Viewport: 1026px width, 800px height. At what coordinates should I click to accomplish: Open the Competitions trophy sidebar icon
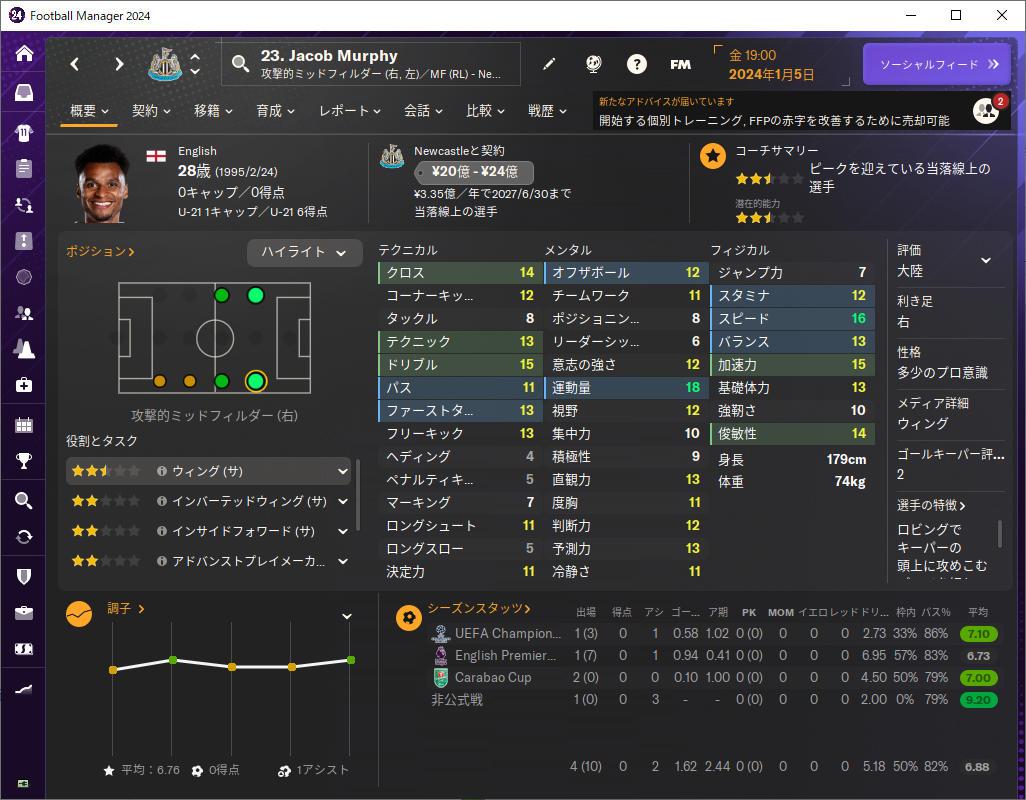point(24,461)
